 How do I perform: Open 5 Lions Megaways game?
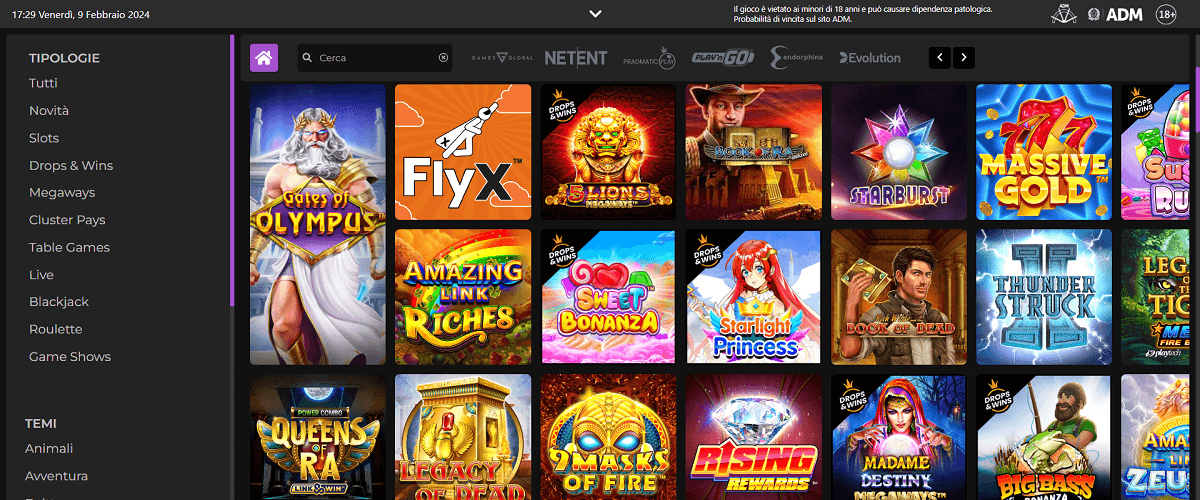(x=608, y=152)
